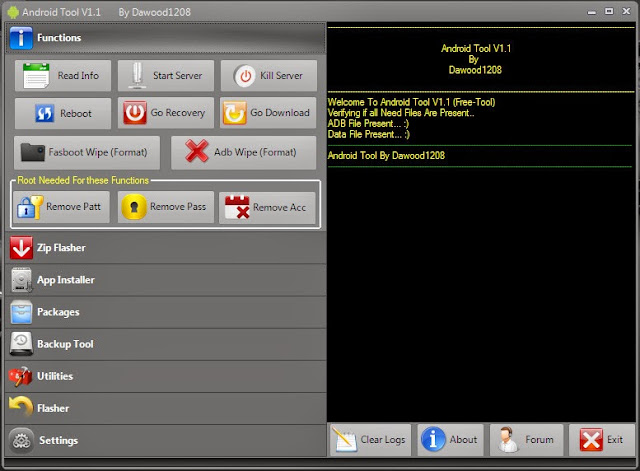The image size is (640, 471).
Task: Click the Exit red X icon
Action: tap(591, 440)
